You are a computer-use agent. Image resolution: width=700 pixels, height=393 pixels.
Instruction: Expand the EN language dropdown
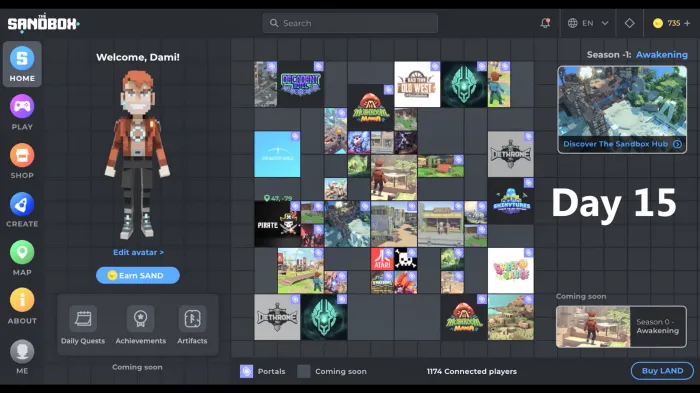(x=588, y=23)
